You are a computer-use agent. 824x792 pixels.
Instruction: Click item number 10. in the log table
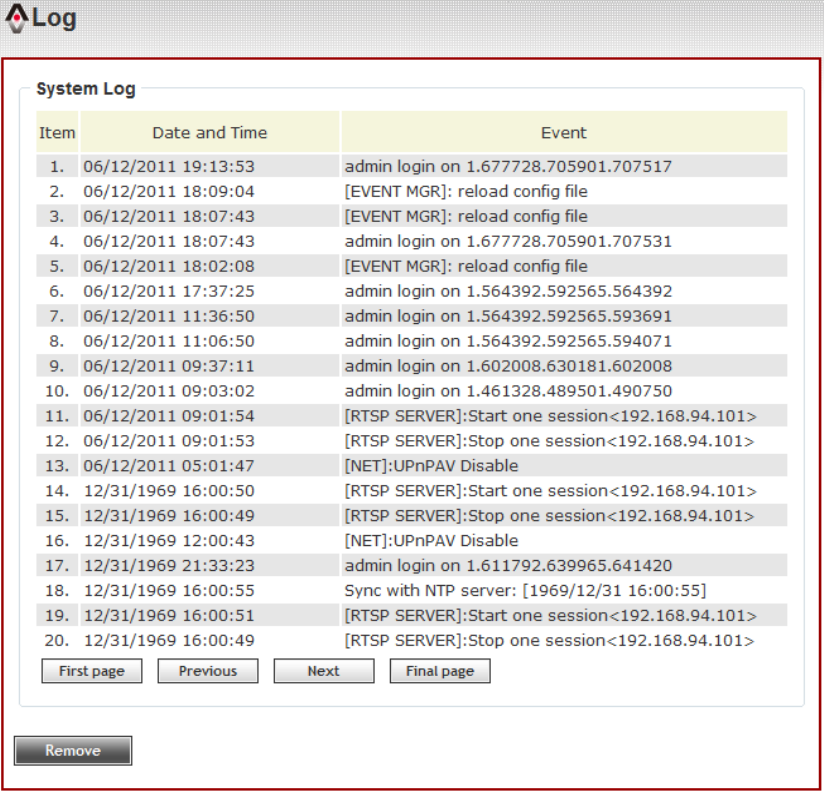click(x=57, y=391)
